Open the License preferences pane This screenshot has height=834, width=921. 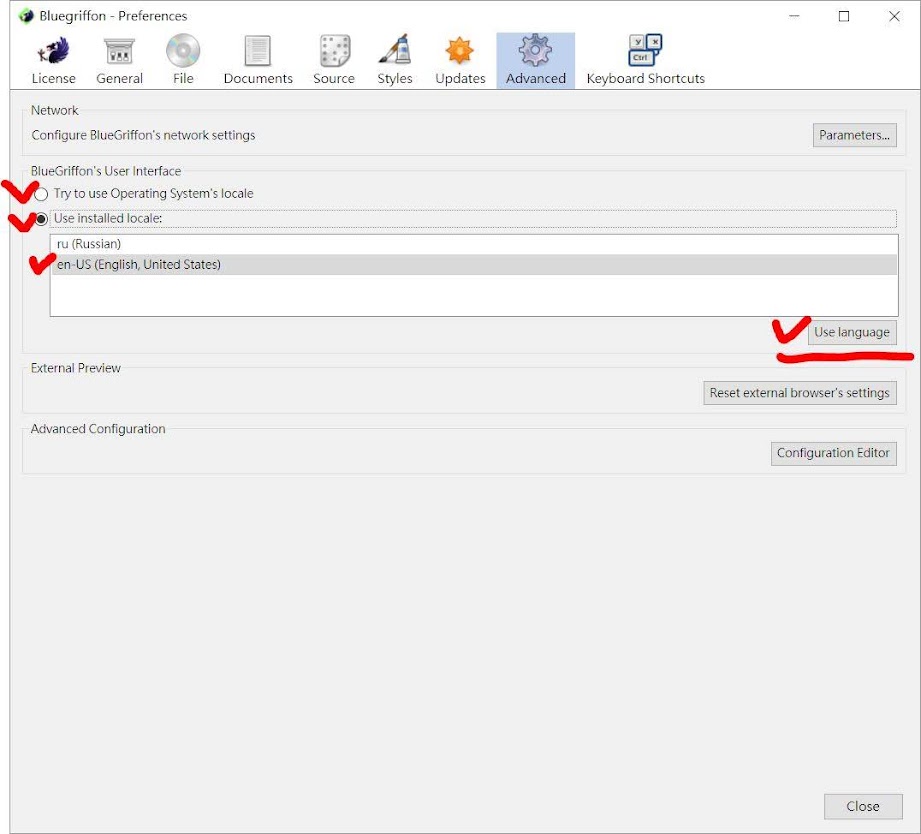tap(53, 61)
